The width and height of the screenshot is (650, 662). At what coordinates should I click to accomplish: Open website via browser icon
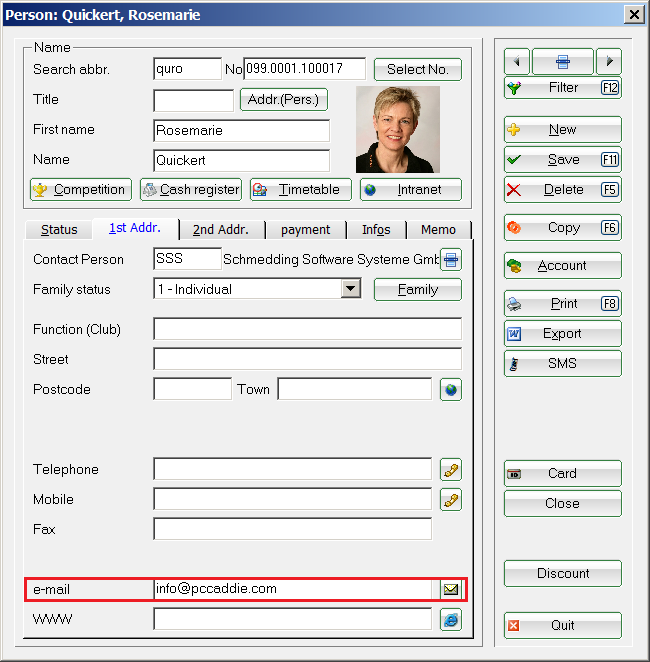tap(451, 620)
